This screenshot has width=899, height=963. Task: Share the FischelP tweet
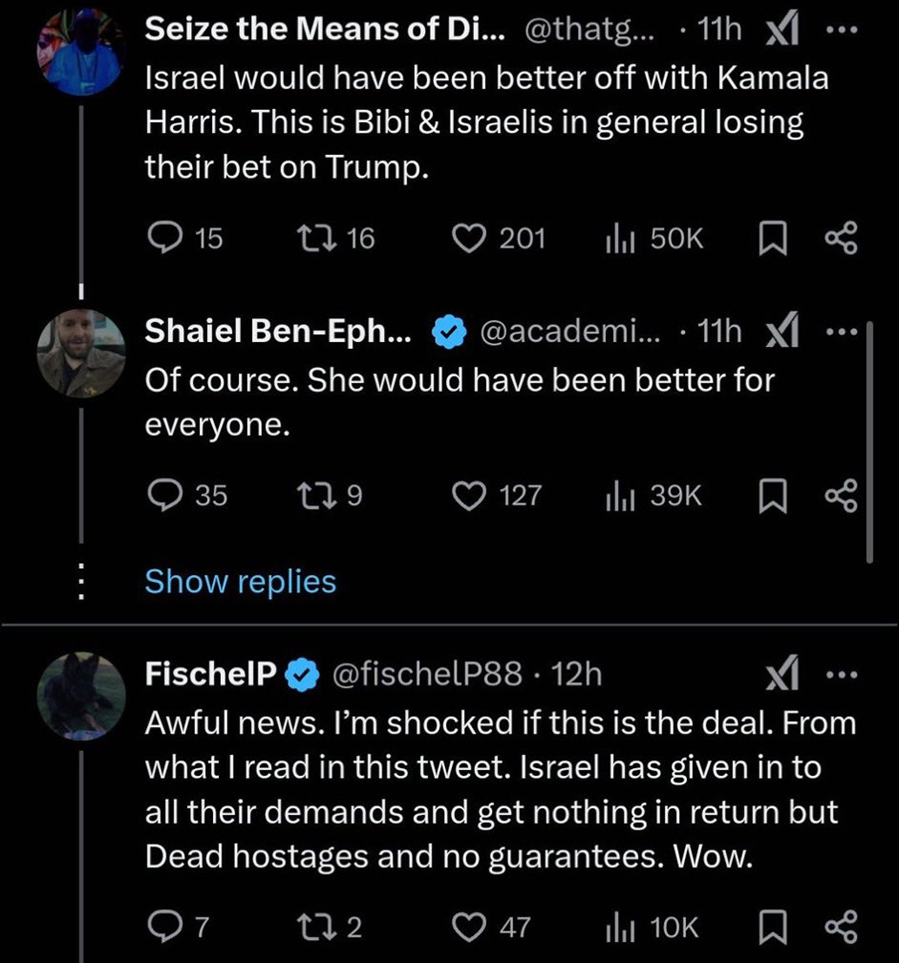coord(840,928)
